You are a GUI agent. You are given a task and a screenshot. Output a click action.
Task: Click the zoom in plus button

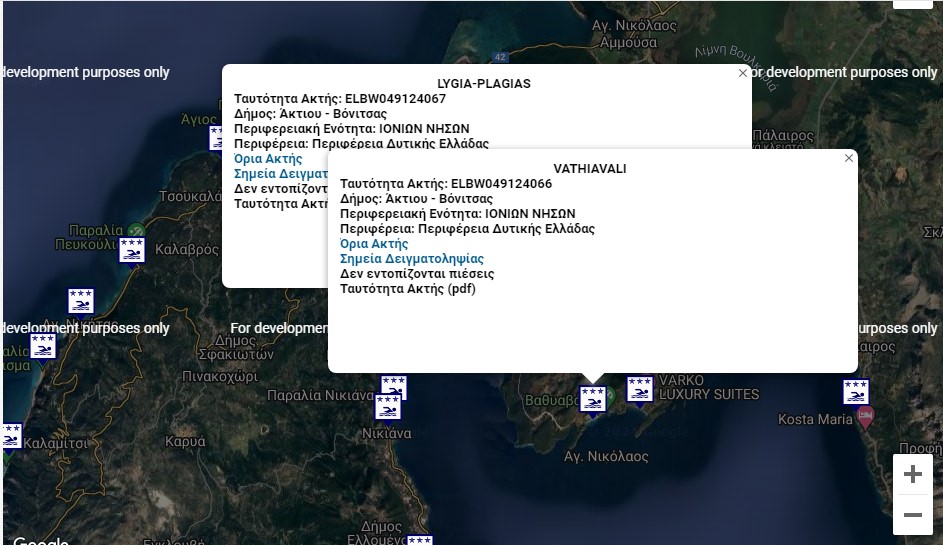[x=912, y=475]
